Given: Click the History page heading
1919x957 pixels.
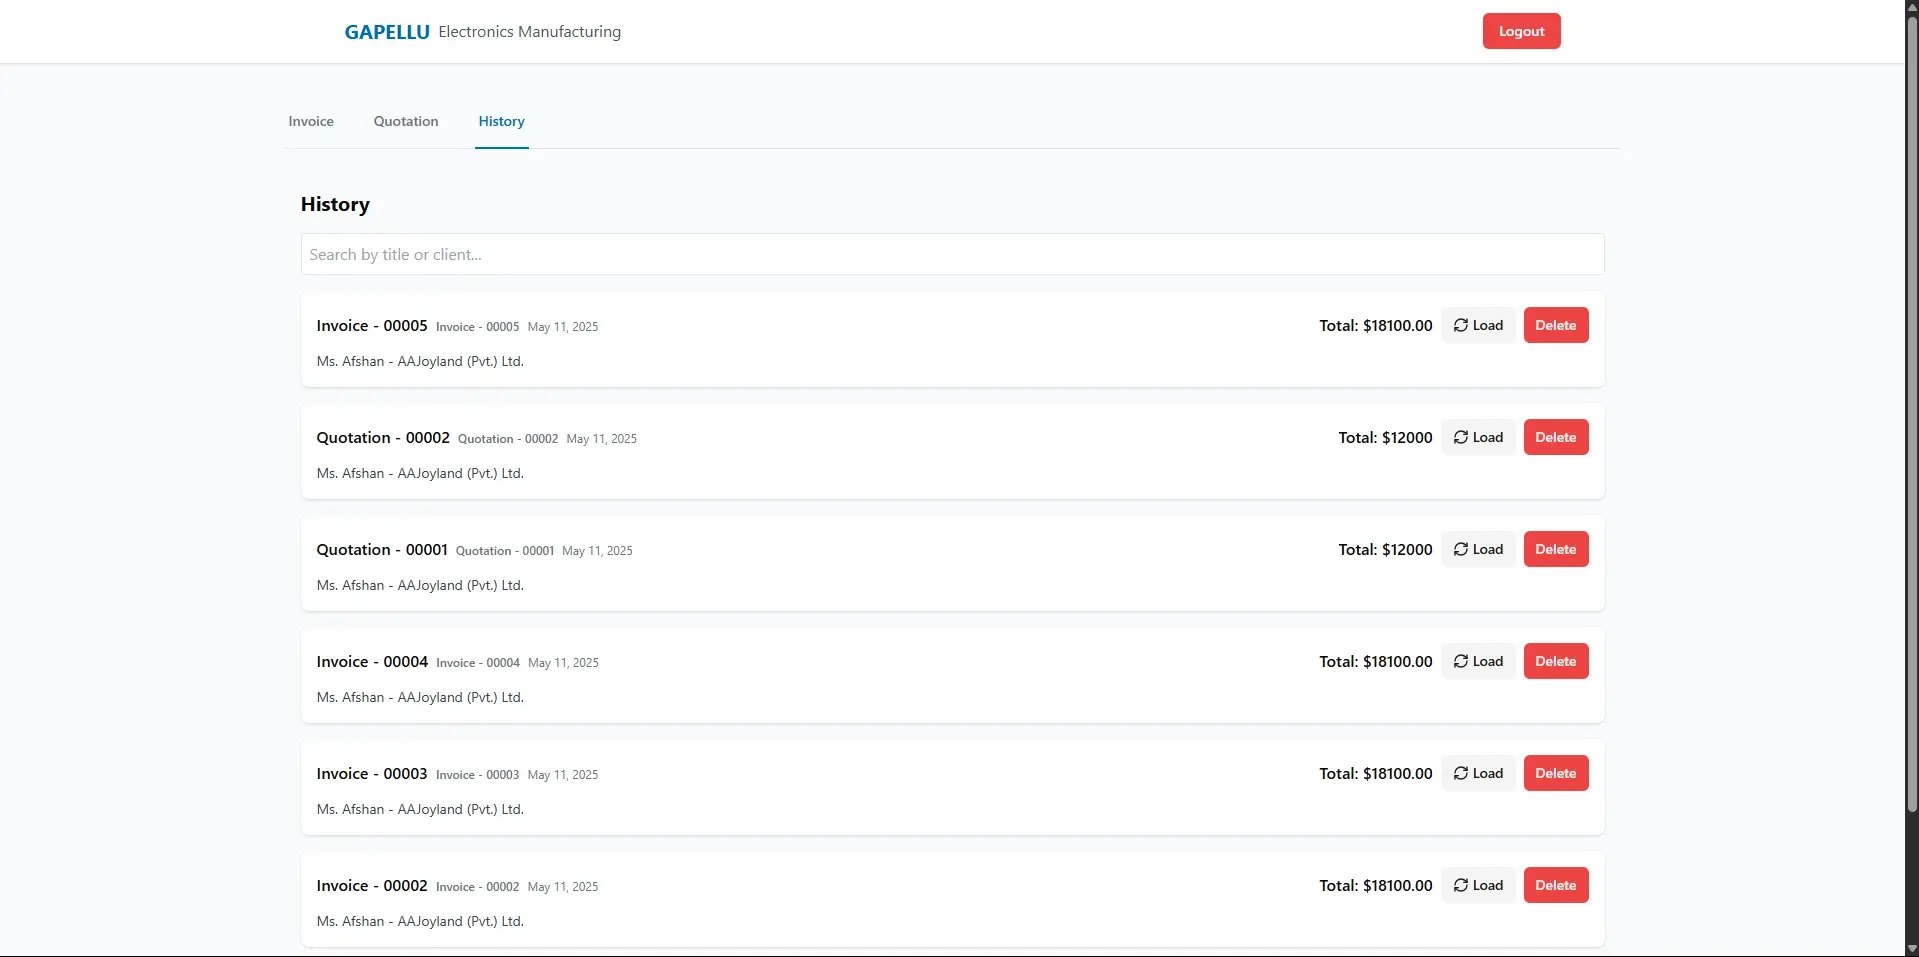Looking at the screenshot, I should click(x=335, y=204).
